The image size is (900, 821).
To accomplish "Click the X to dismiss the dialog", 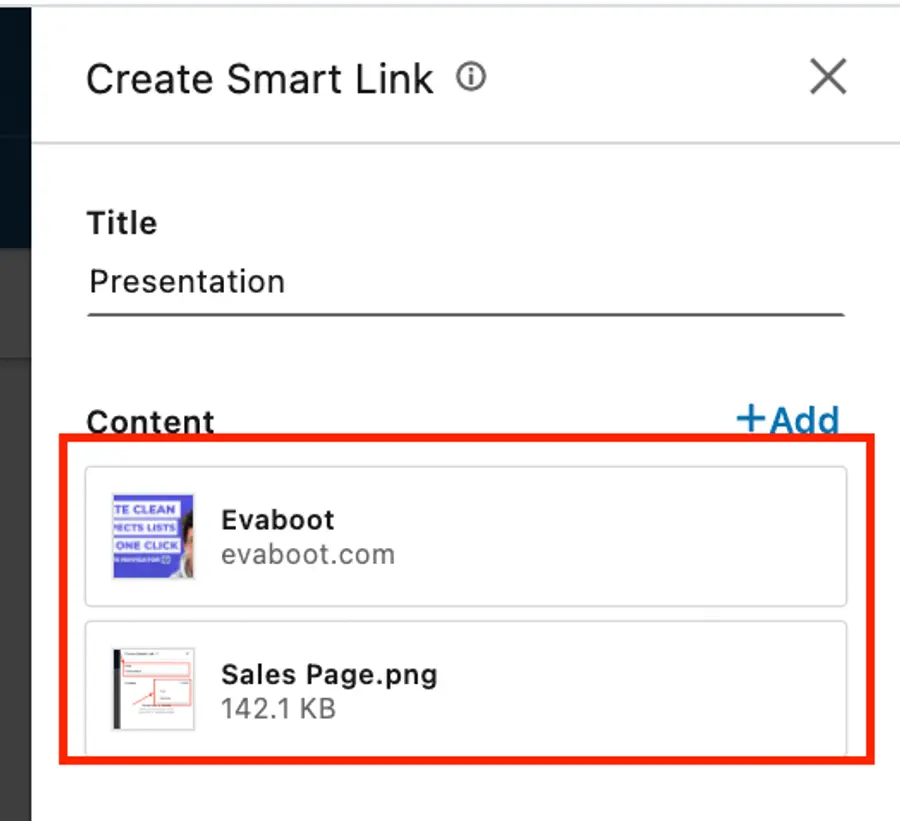I will (828, 77).
